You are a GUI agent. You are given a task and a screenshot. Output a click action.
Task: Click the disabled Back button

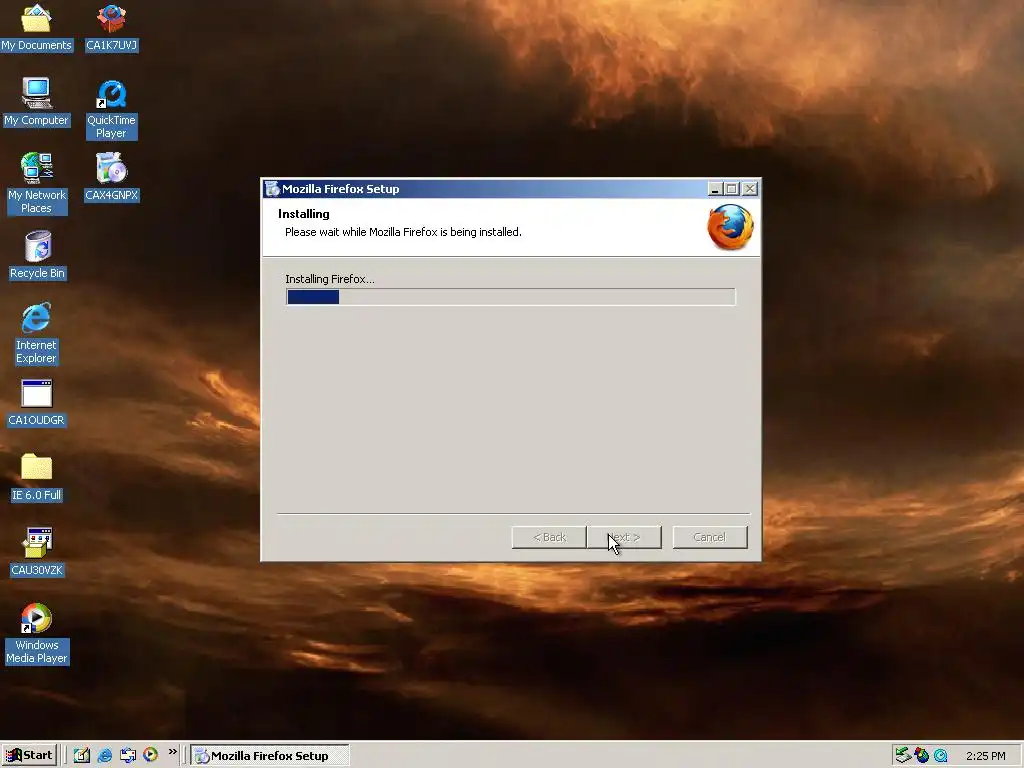[549, 537]
